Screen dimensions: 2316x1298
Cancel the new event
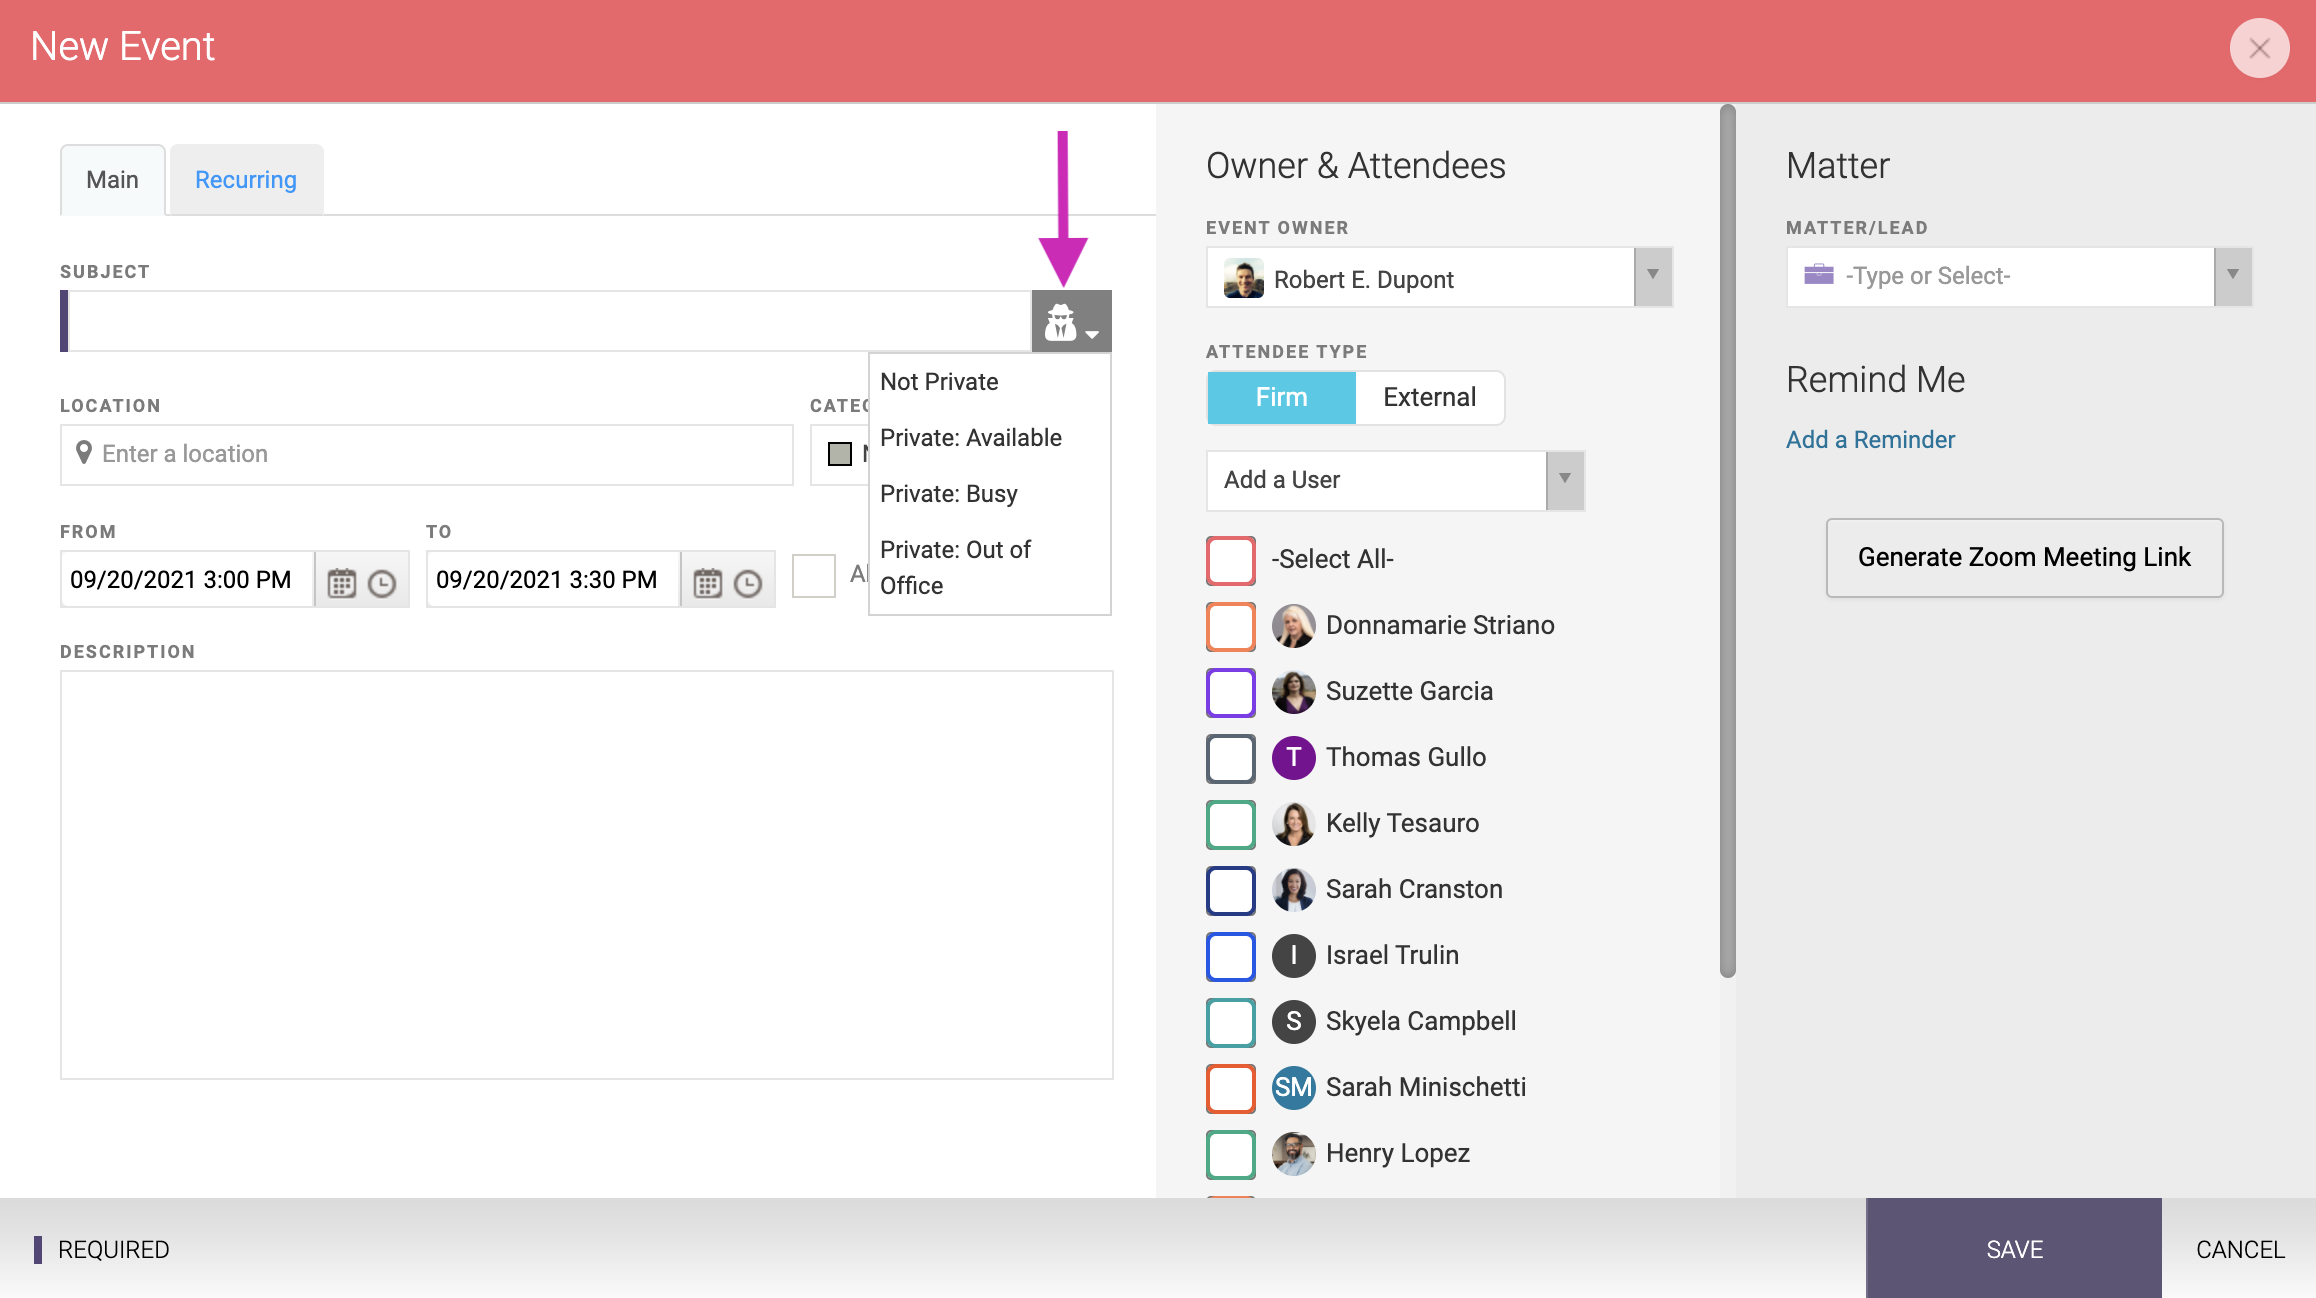(2240, 1249)
